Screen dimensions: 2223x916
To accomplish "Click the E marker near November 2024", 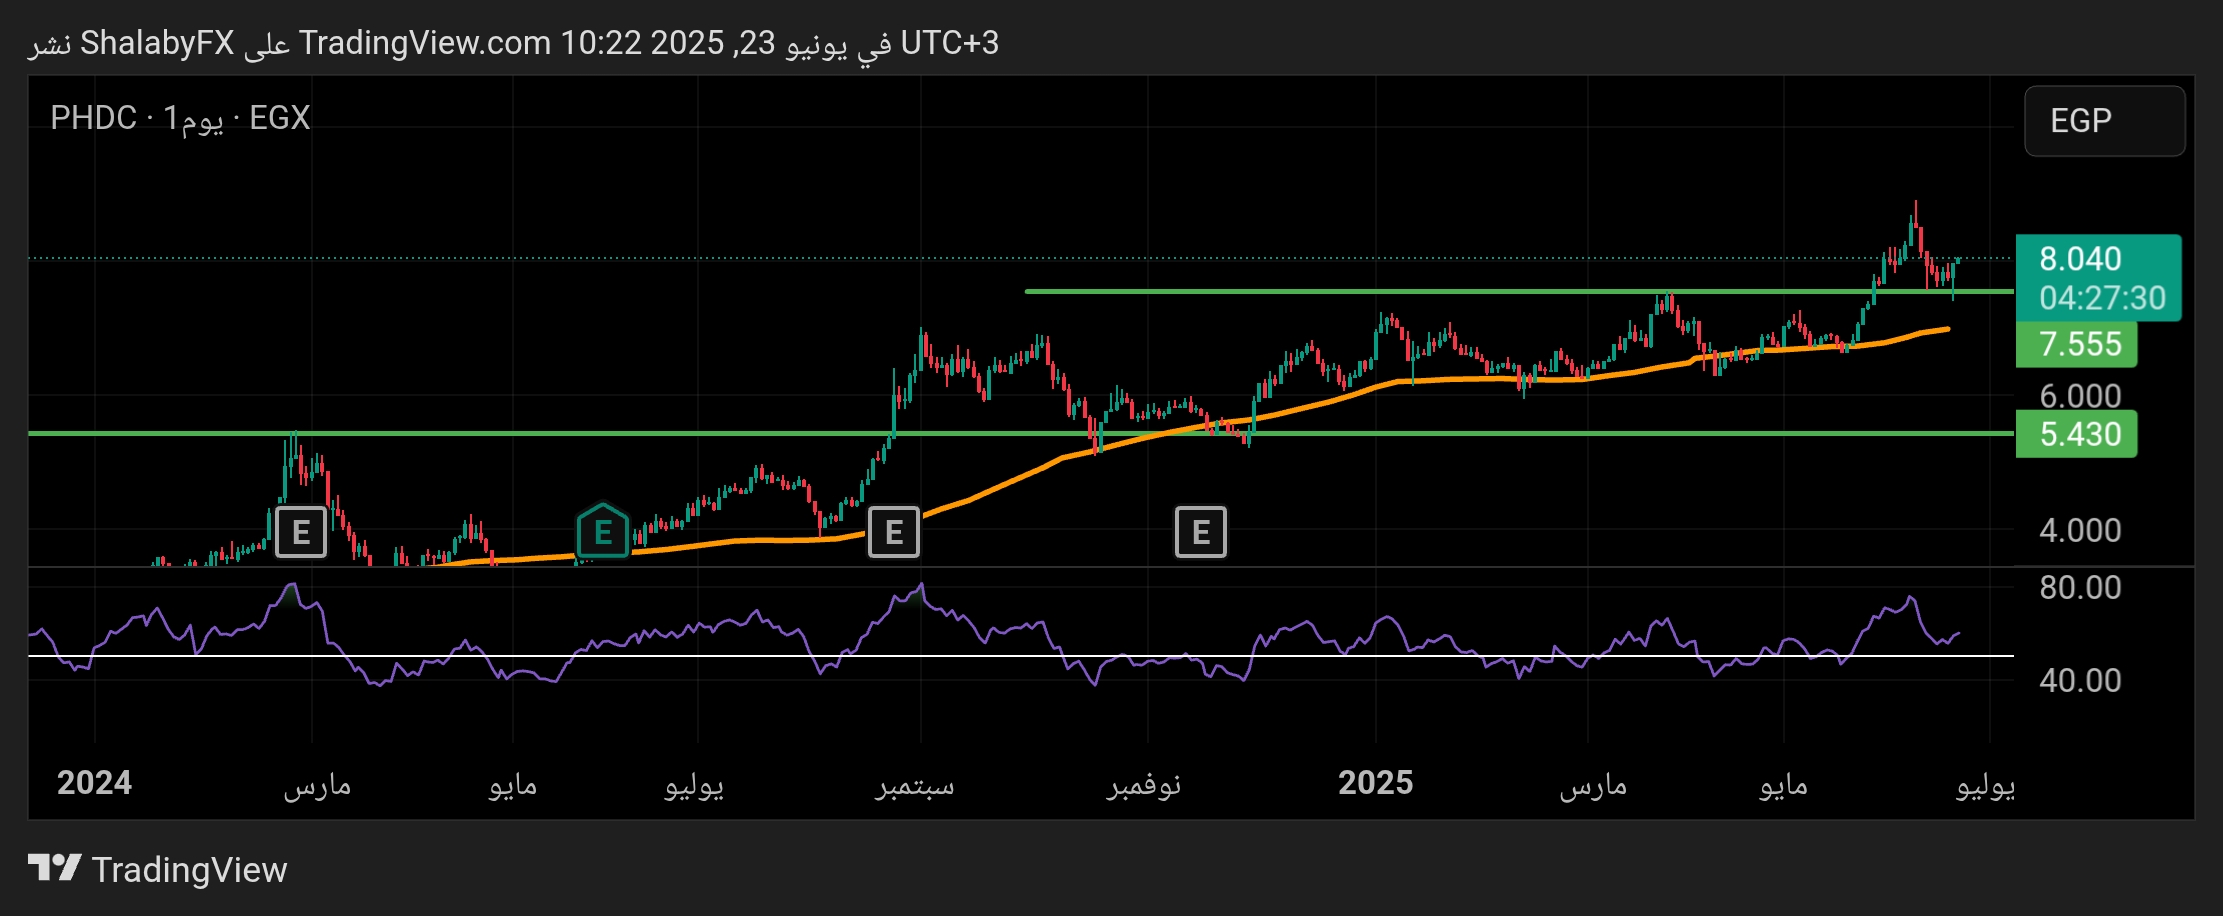I will (x=1201, y=532).
